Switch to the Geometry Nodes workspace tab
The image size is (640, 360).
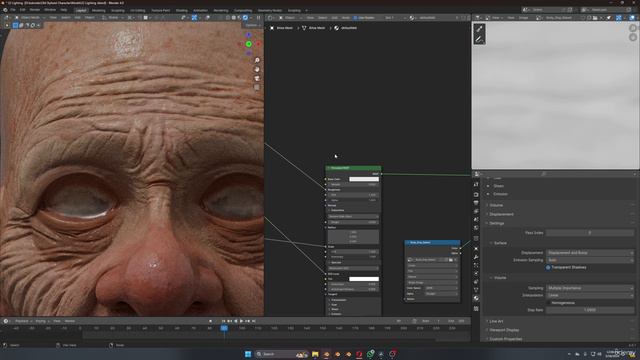(x=270, y=10)
